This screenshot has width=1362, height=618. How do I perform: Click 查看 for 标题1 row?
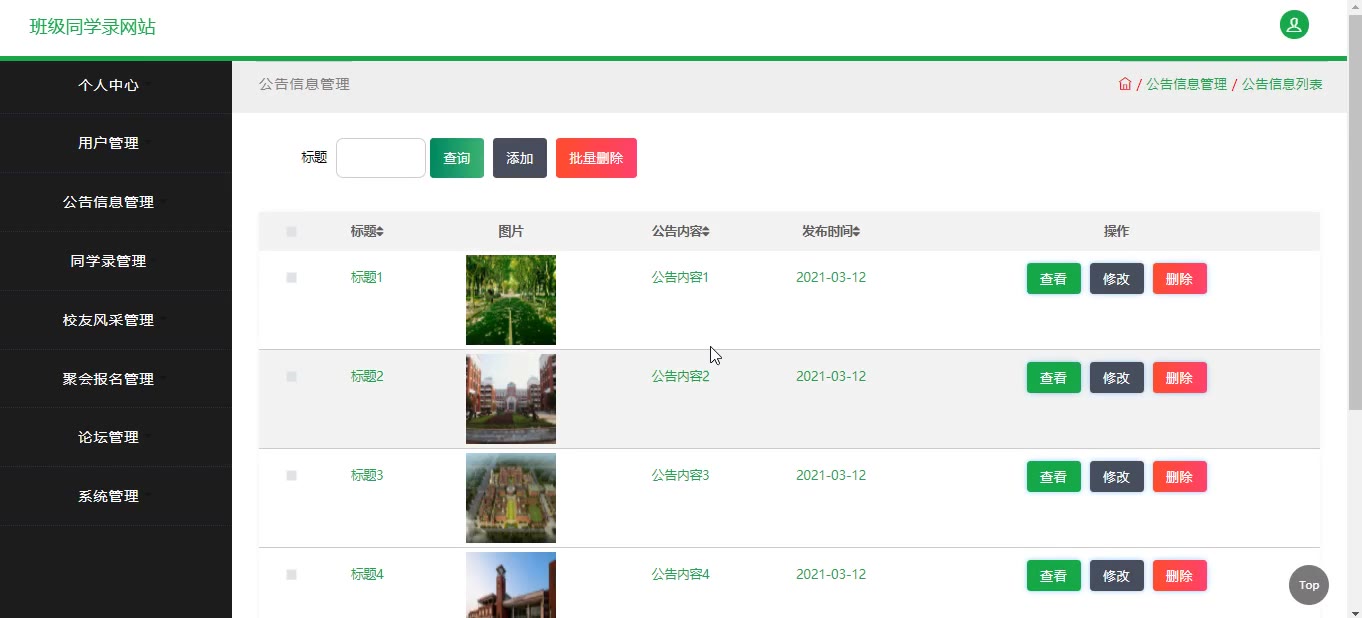point(1054,279)
